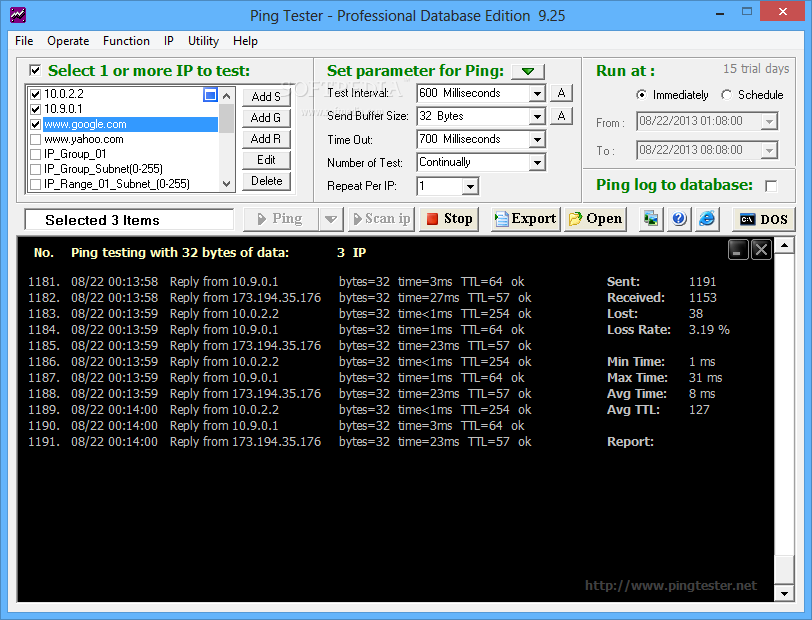Click Add S button
This screenshot has width=812, height=620.
[x=266, y=97]
